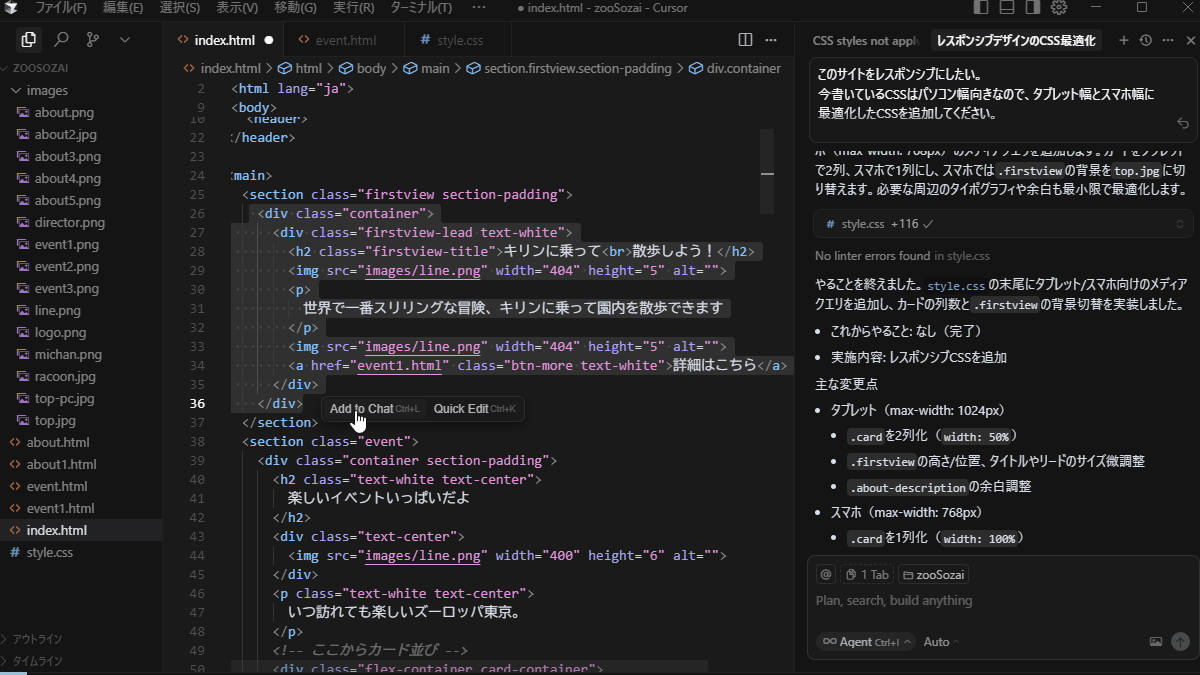The image size is (1200, 675).
Task: Click the zooSozai folder context chip
Action: click(x=933, y=575)
